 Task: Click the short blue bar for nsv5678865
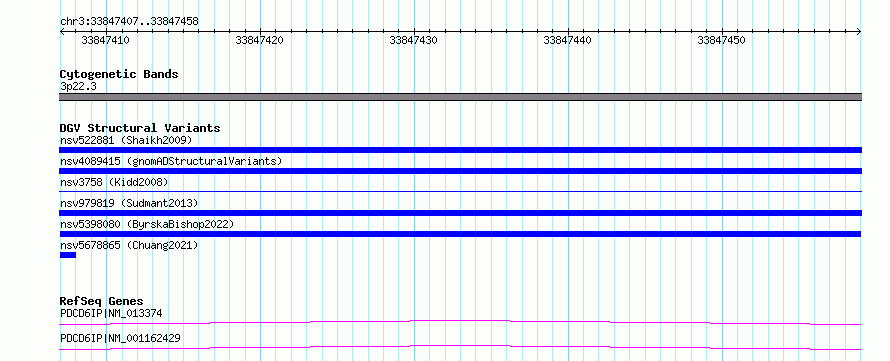68,255
